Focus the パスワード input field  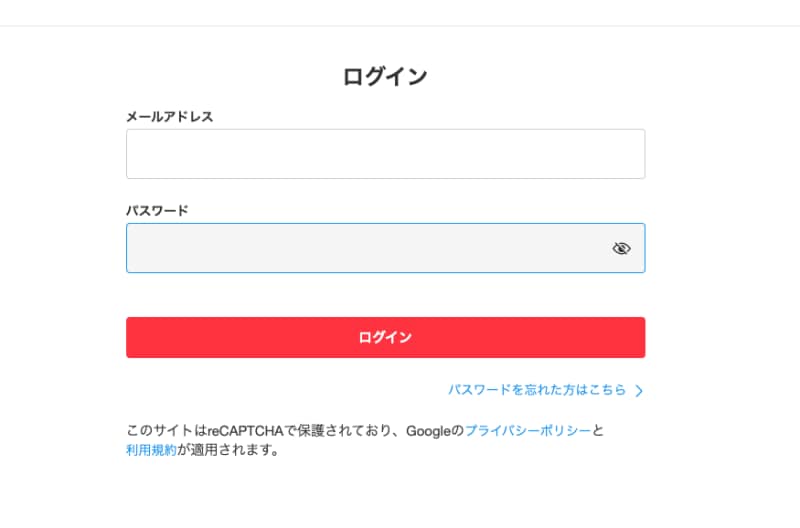pyautogui.click(x=365, y=248)
